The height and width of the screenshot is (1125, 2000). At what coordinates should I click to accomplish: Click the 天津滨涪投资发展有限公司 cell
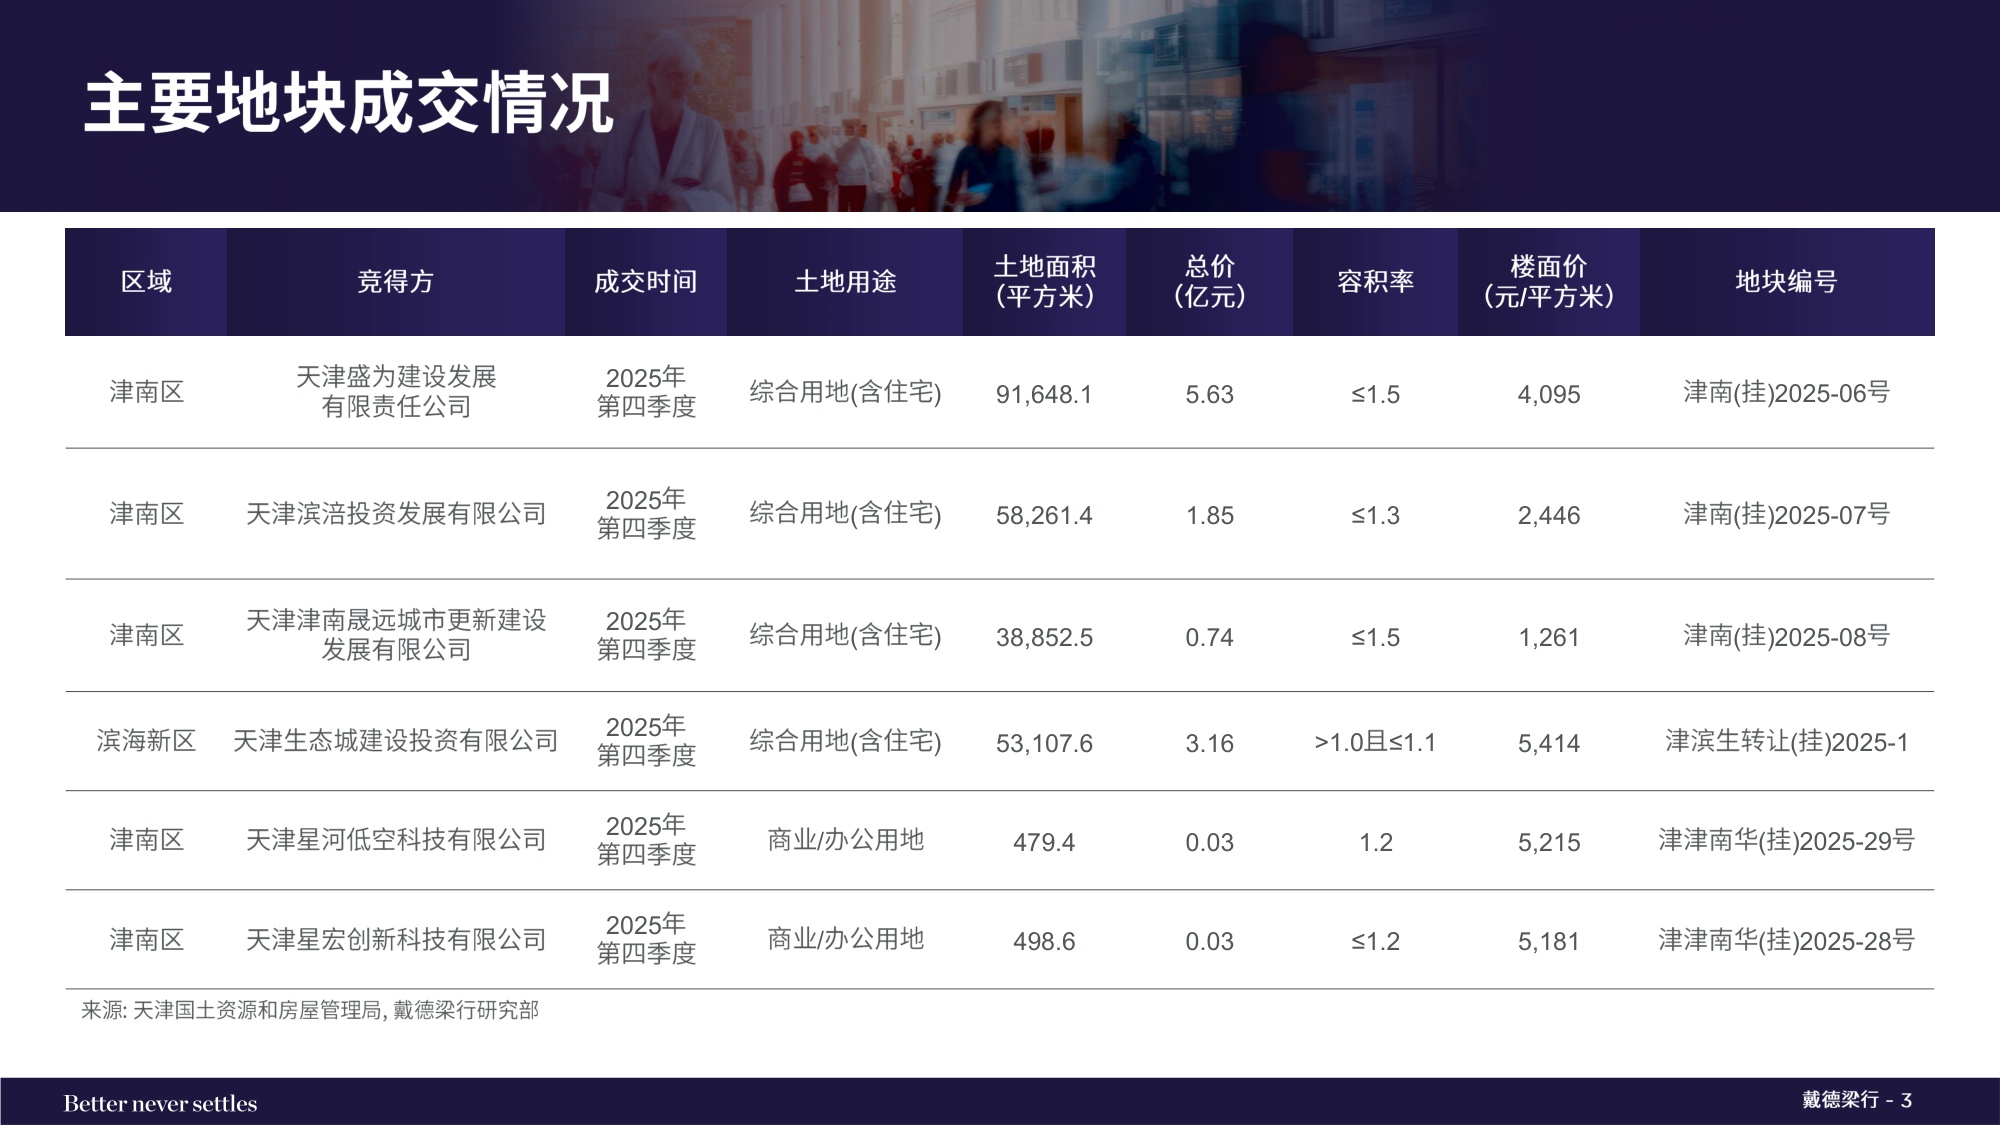[x=396, y=514]
